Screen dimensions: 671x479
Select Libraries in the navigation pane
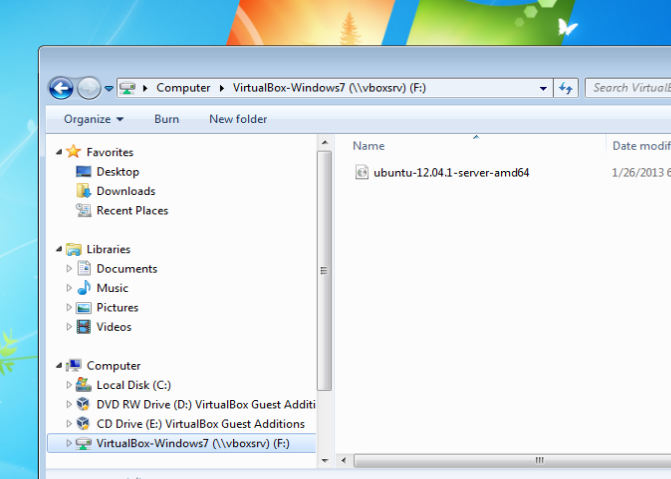click(x=108, y=249)
